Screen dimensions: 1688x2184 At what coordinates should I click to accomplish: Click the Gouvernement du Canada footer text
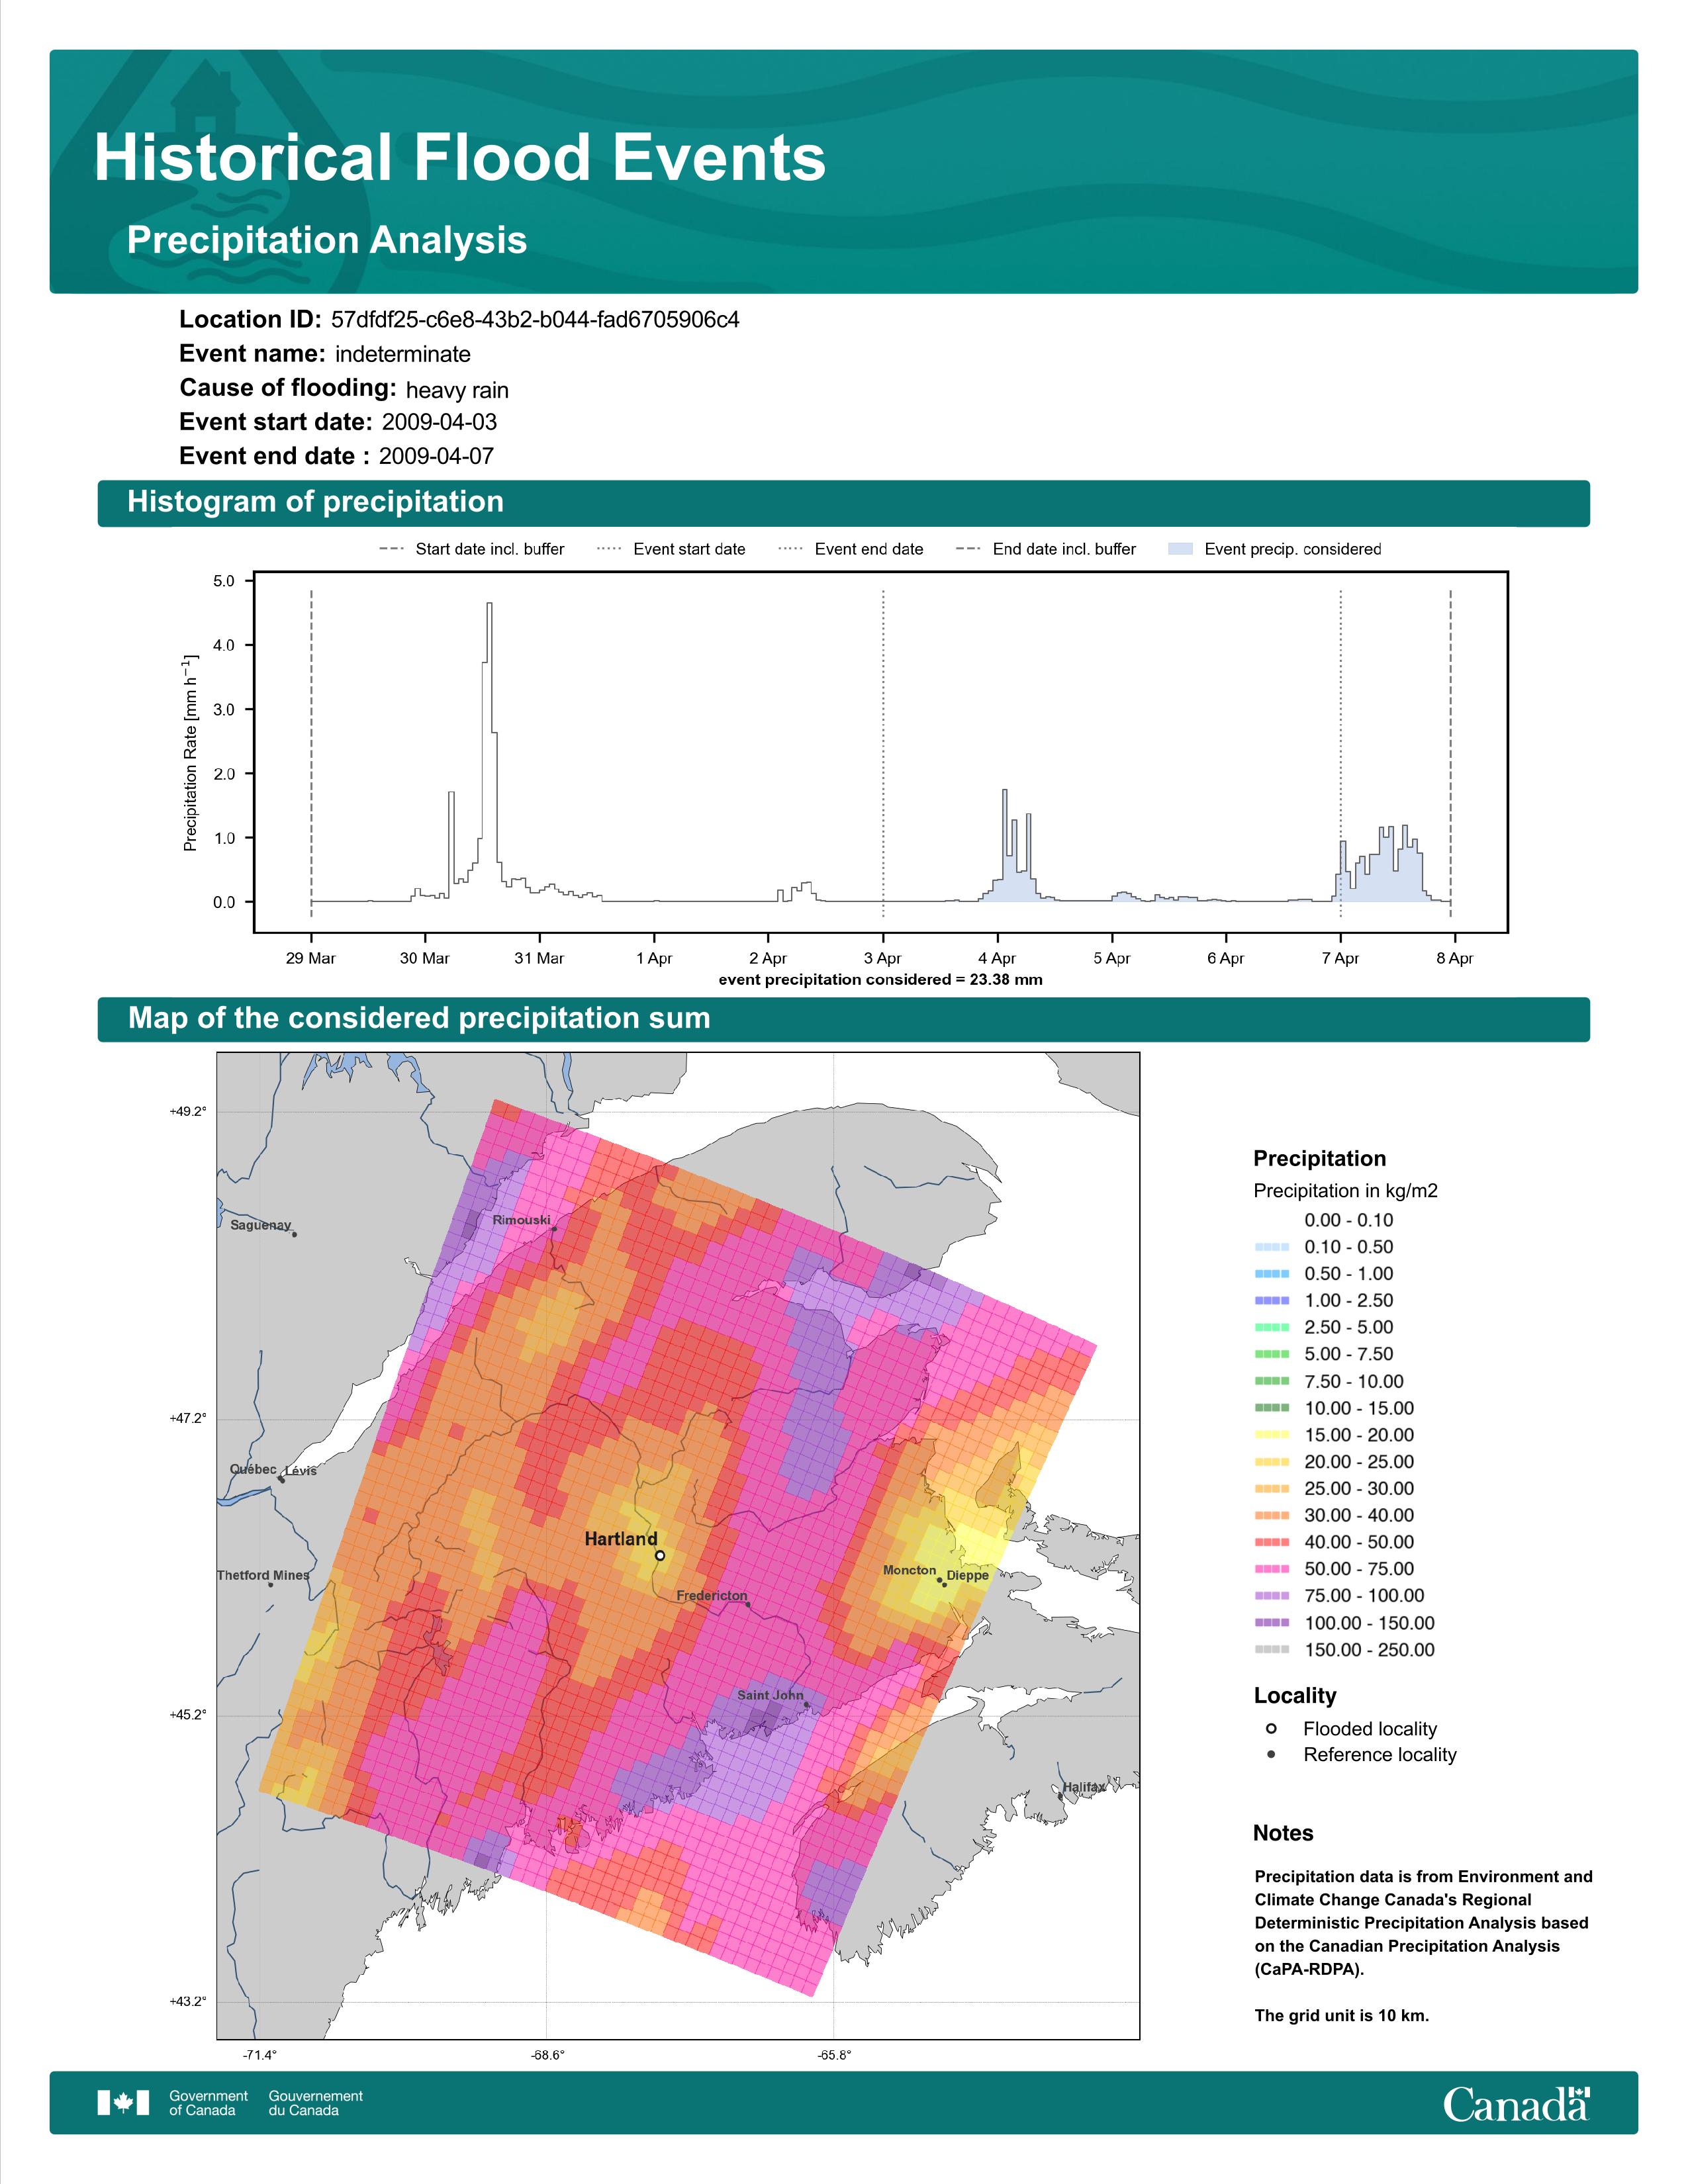click(315, 2102)
